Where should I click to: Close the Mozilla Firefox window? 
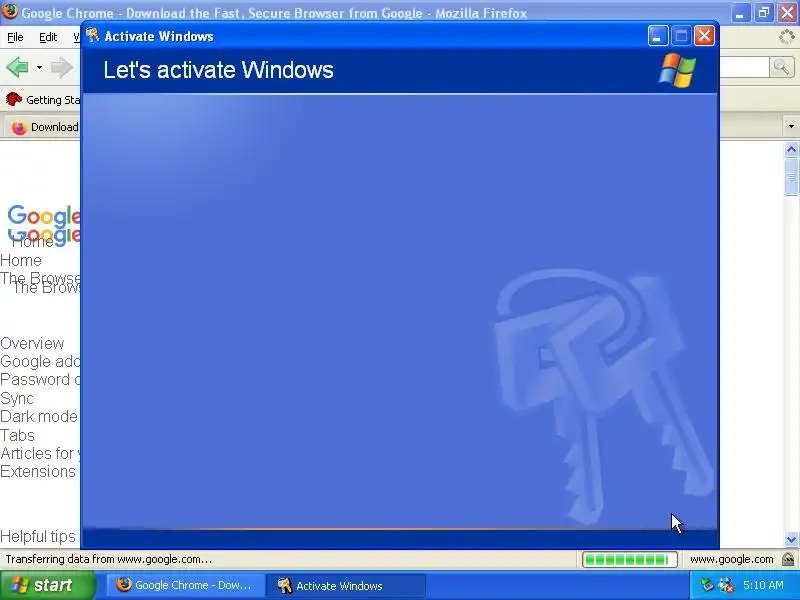click(788, 13)
